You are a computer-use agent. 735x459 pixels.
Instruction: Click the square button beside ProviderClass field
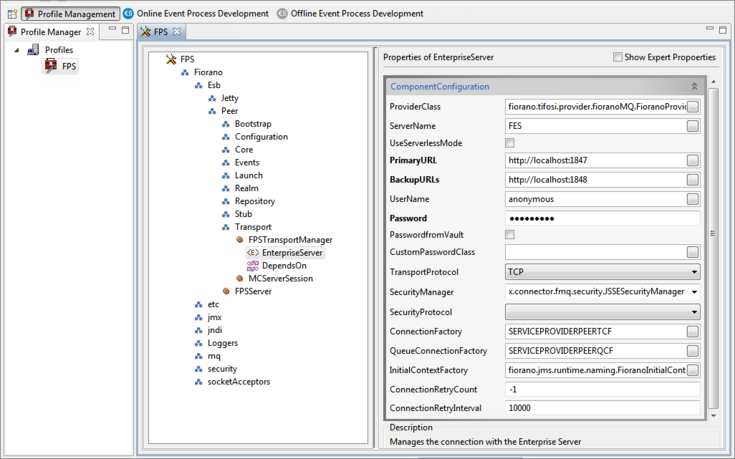pos(692,107)
